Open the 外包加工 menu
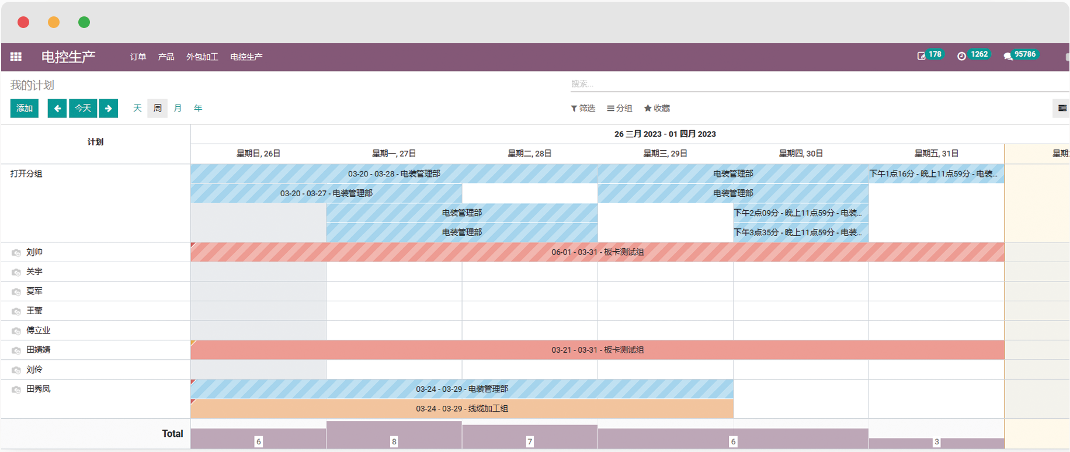The height and width of the screenshot is (452, 1070). tap(202, 57)
